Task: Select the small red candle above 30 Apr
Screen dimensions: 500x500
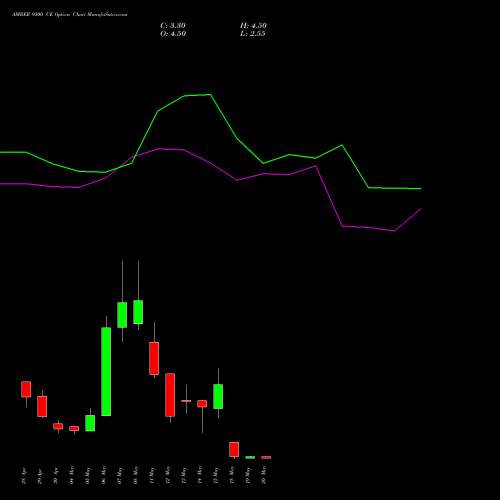Action: (58, 426)
